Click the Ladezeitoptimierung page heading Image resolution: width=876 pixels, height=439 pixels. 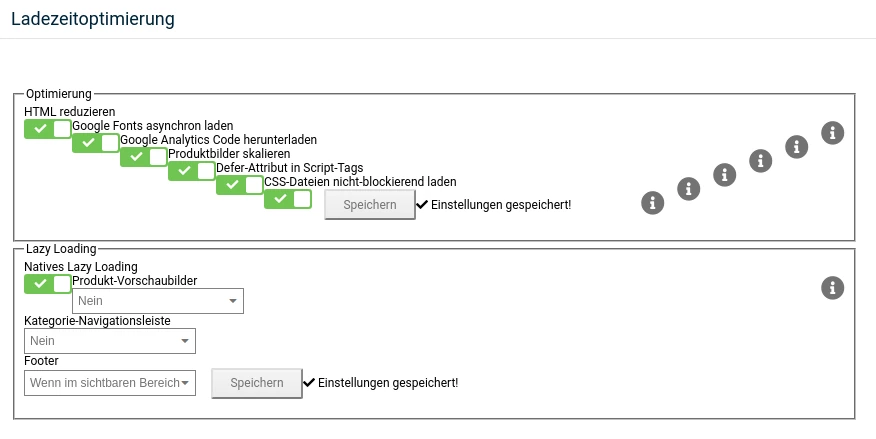(93, 18)
